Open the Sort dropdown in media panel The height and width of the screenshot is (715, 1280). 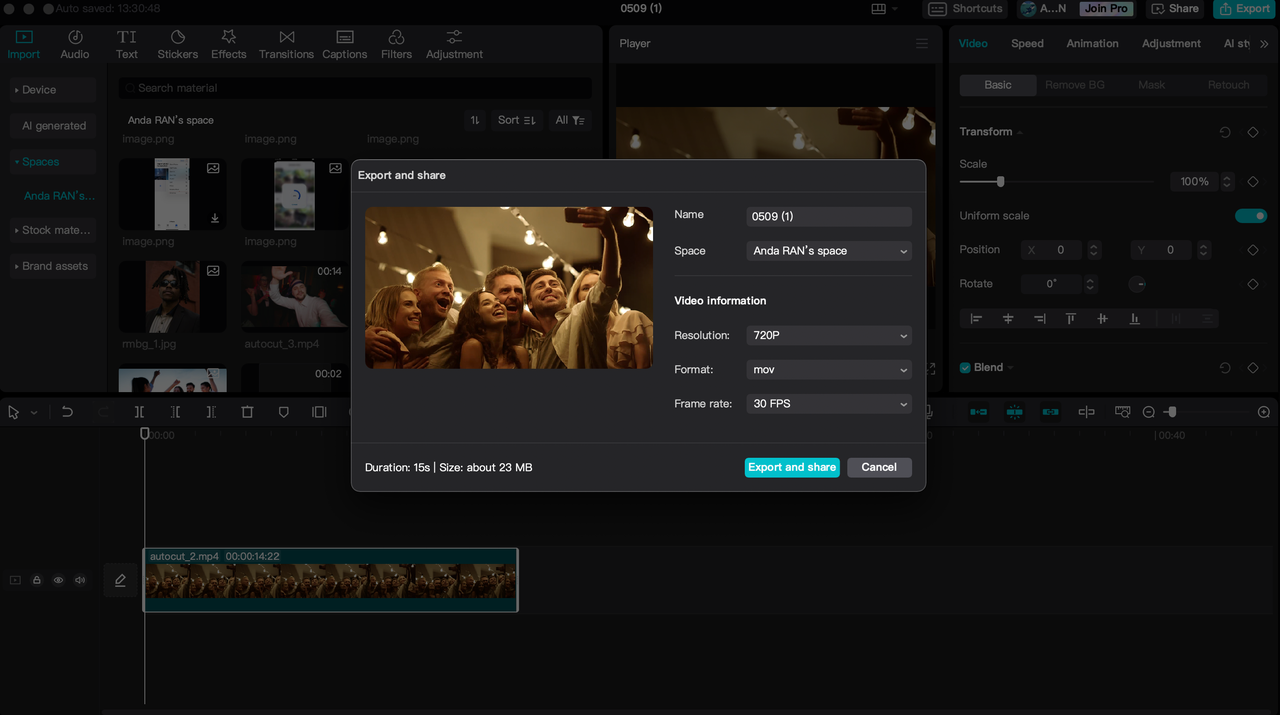tap(516, 120)
